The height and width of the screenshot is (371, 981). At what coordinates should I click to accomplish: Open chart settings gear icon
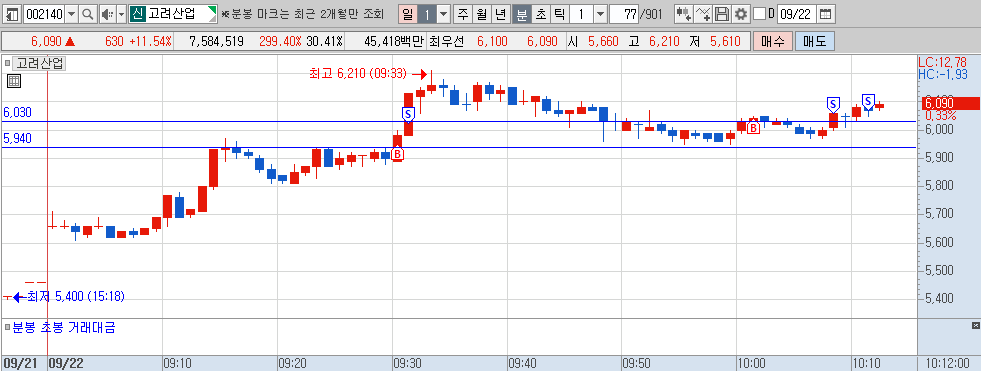tap(741, 13)
